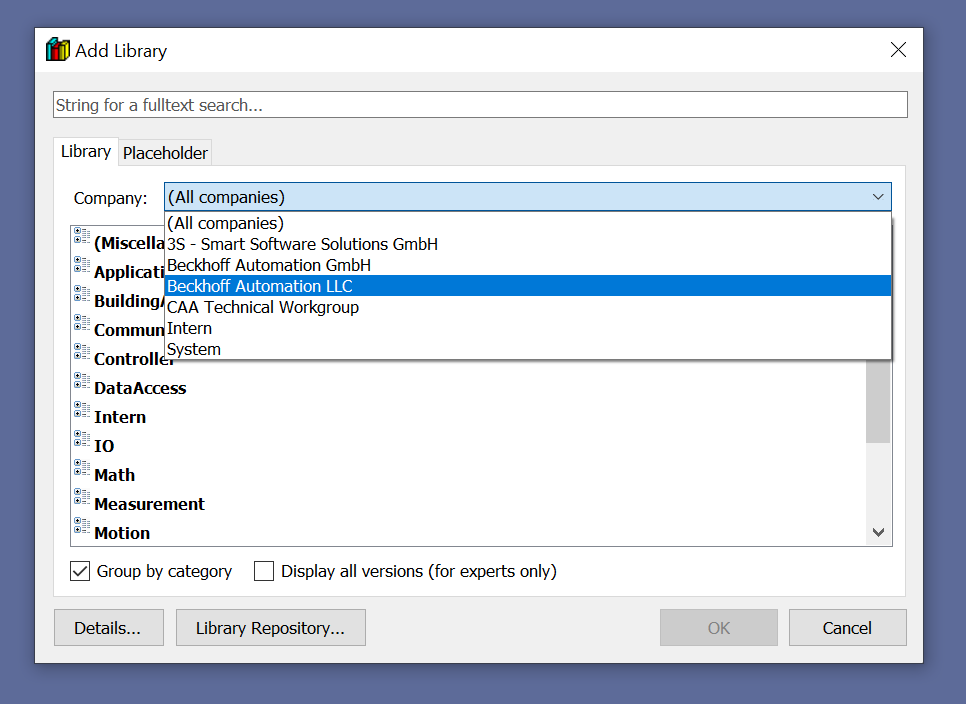This screenshot has height=704, width=966.
Task: Select the Measurement category row
Action: [x=149, y=504]
